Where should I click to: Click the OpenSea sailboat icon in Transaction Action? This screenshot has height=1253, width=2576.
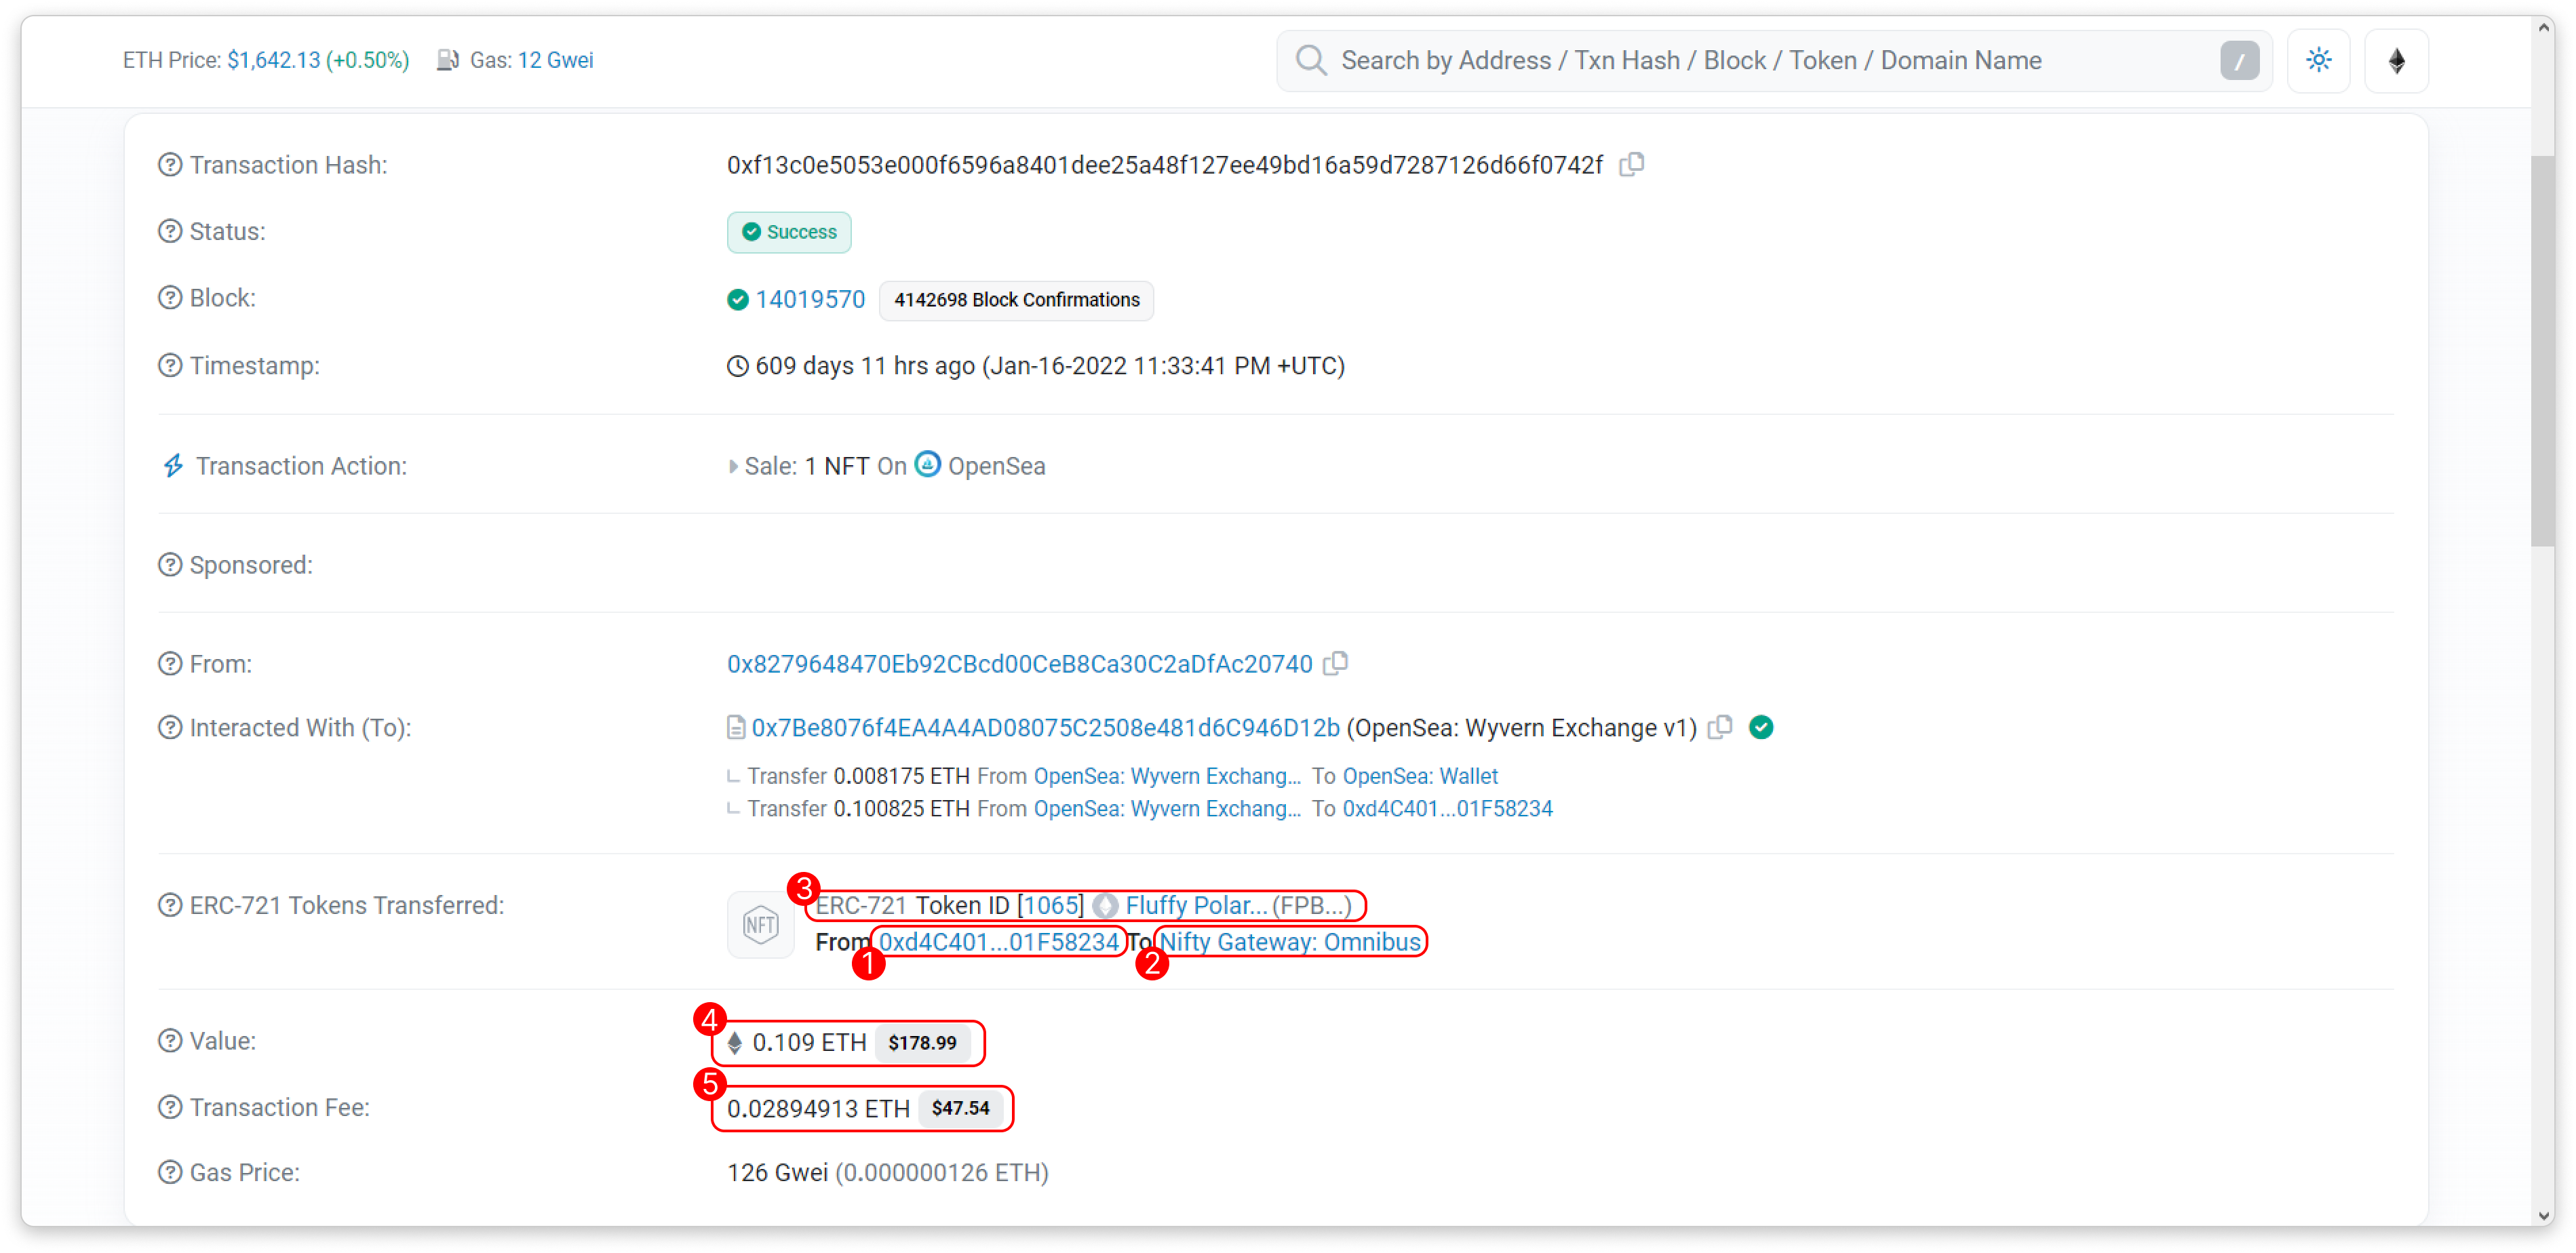(927, 464)
